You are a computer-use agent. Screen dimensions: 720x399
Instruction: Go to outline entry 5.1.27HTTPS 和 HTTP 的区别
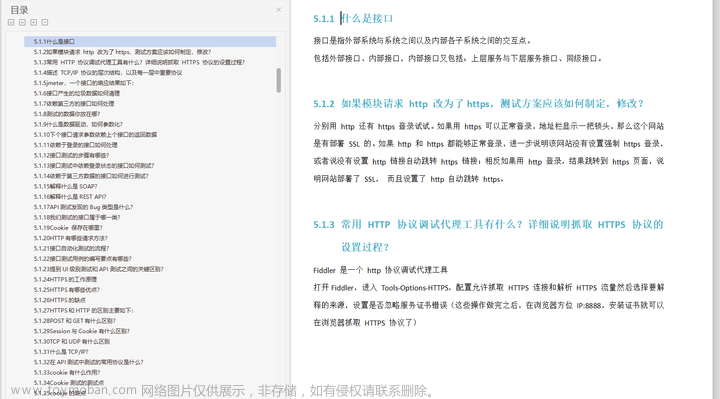pyautogui.click(x=84, y=310)
